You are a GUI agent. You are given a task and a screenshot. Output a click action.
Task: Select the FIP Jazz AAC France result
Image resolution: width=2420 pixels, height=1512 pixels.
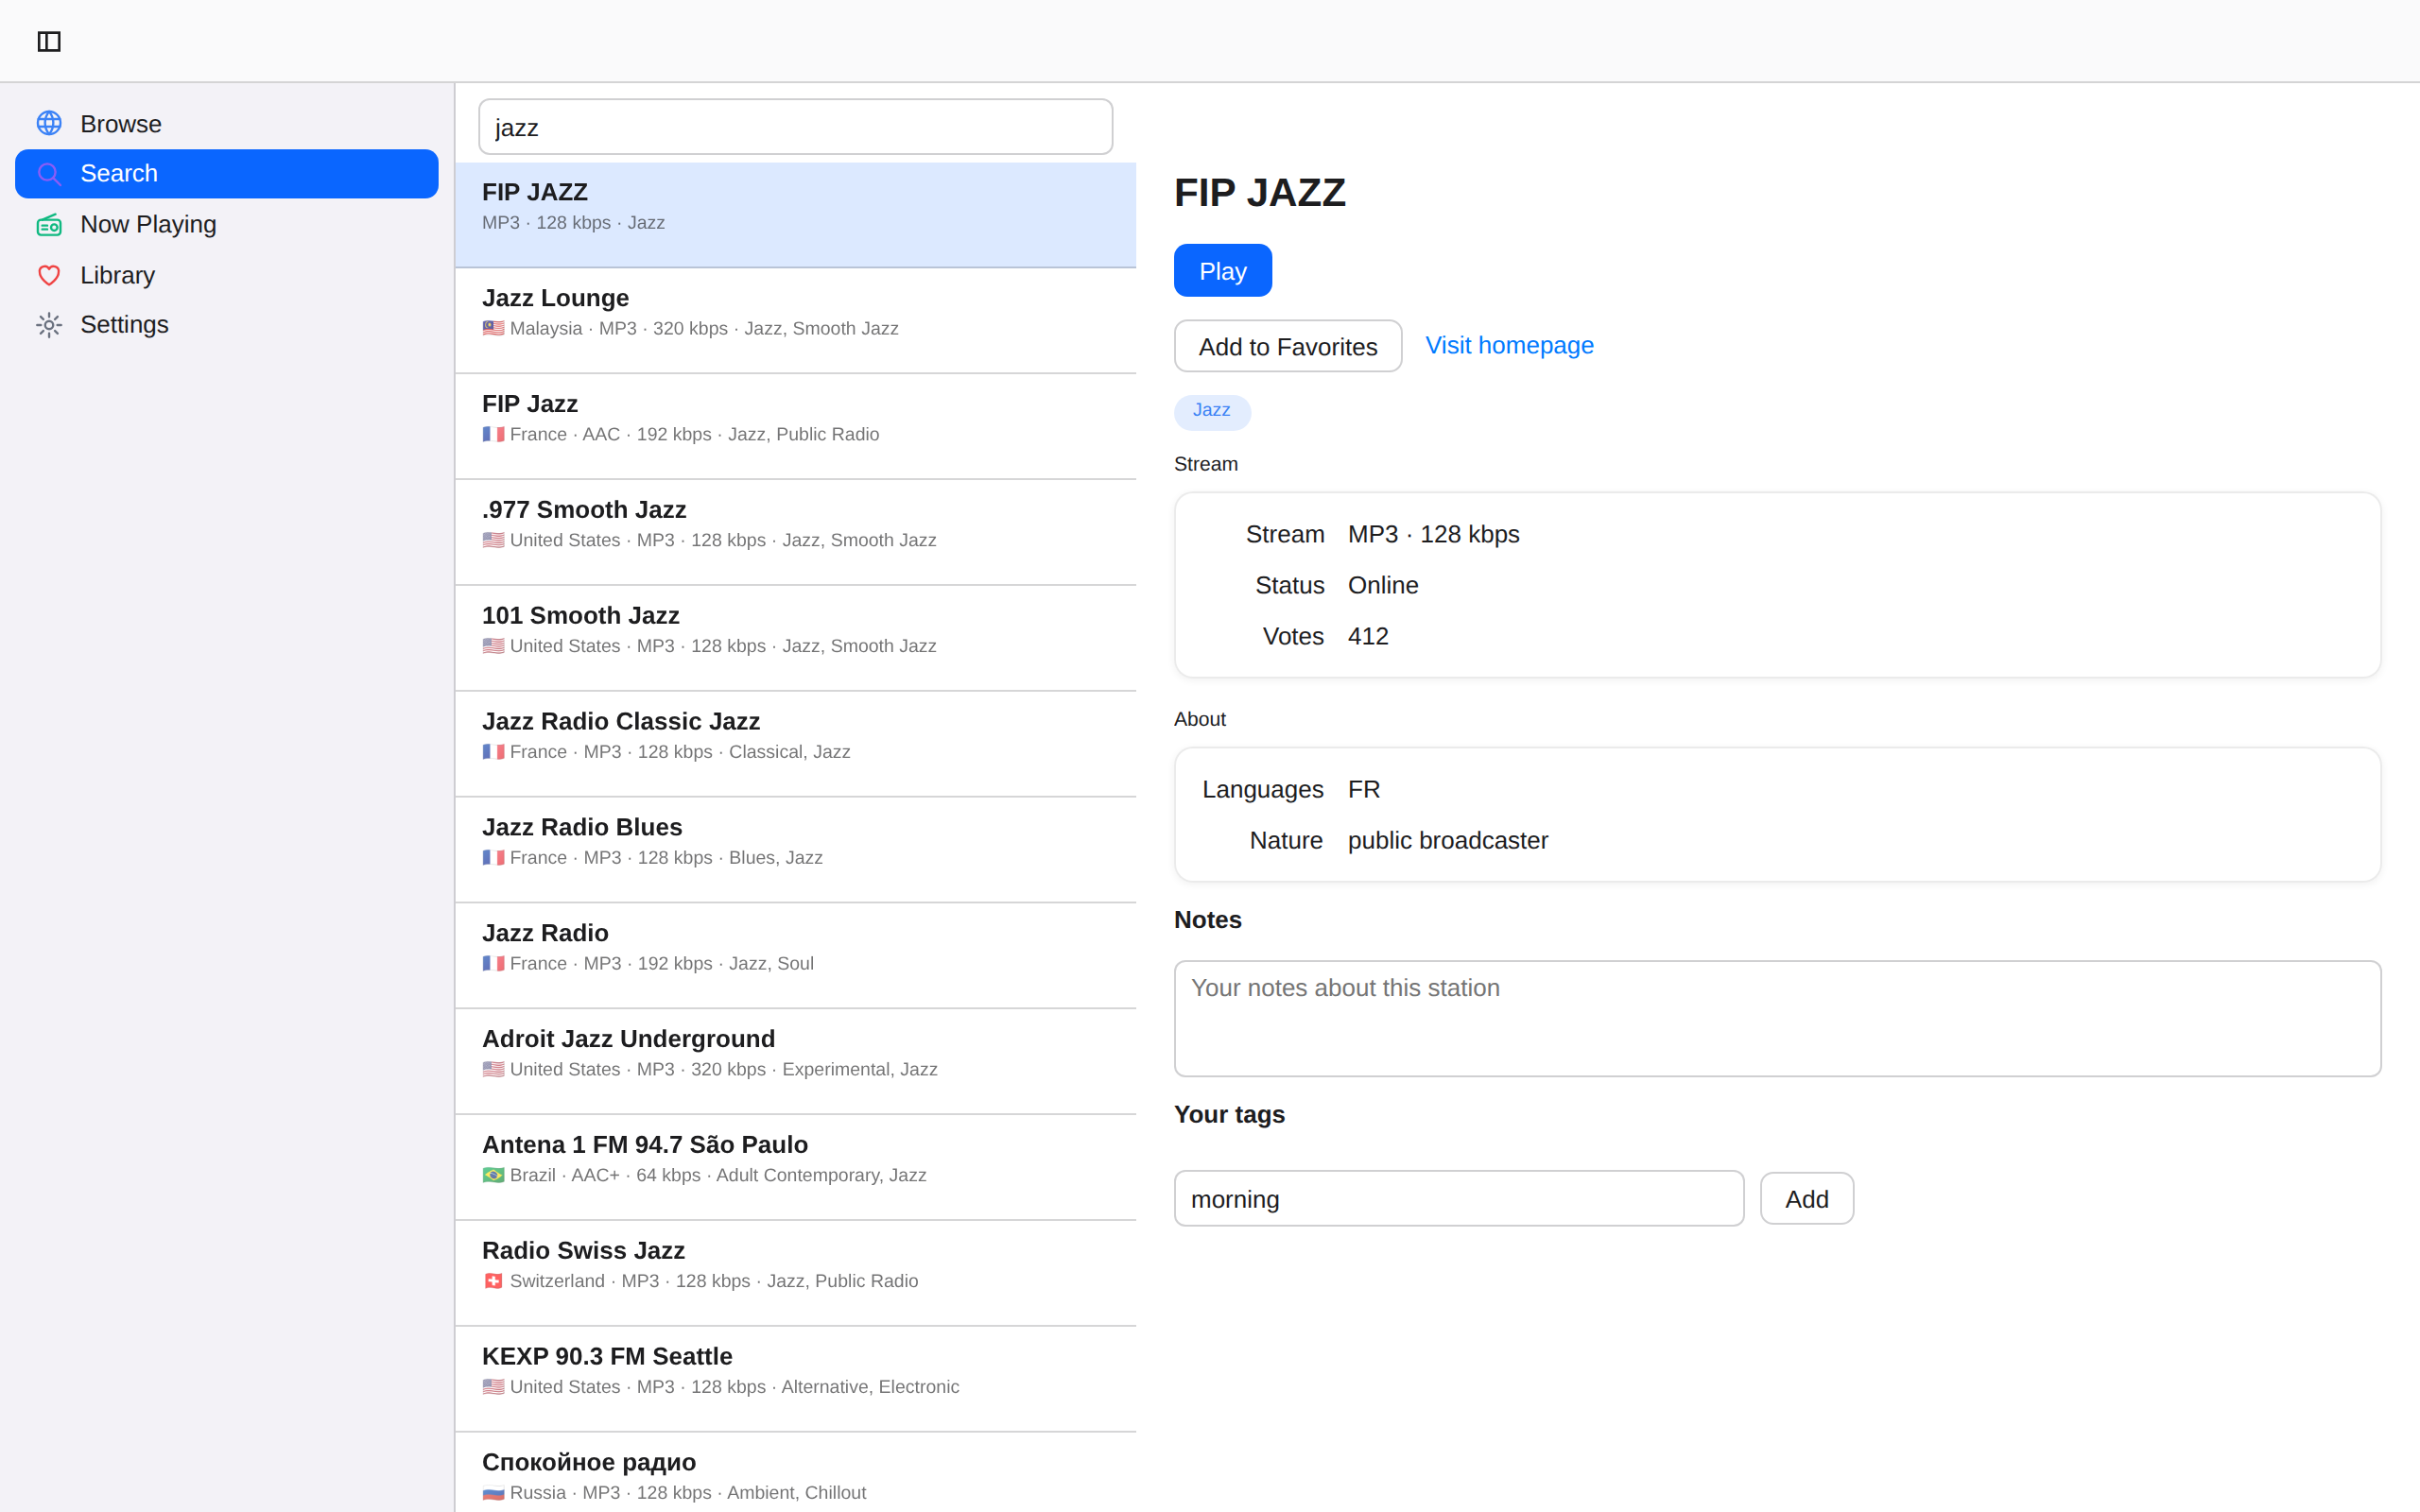click(795, 427)
